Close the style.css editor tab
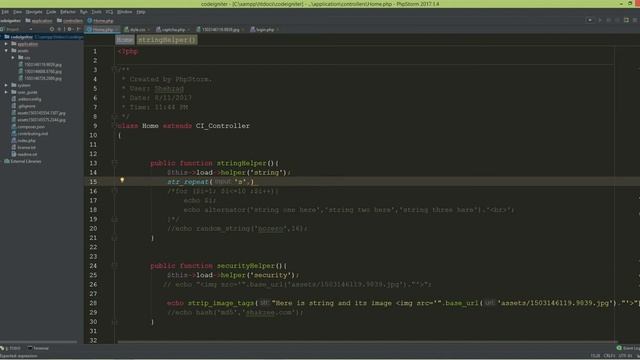Image resolution: width=640 pixels, height=360 pixels. [x=149, y=29]
